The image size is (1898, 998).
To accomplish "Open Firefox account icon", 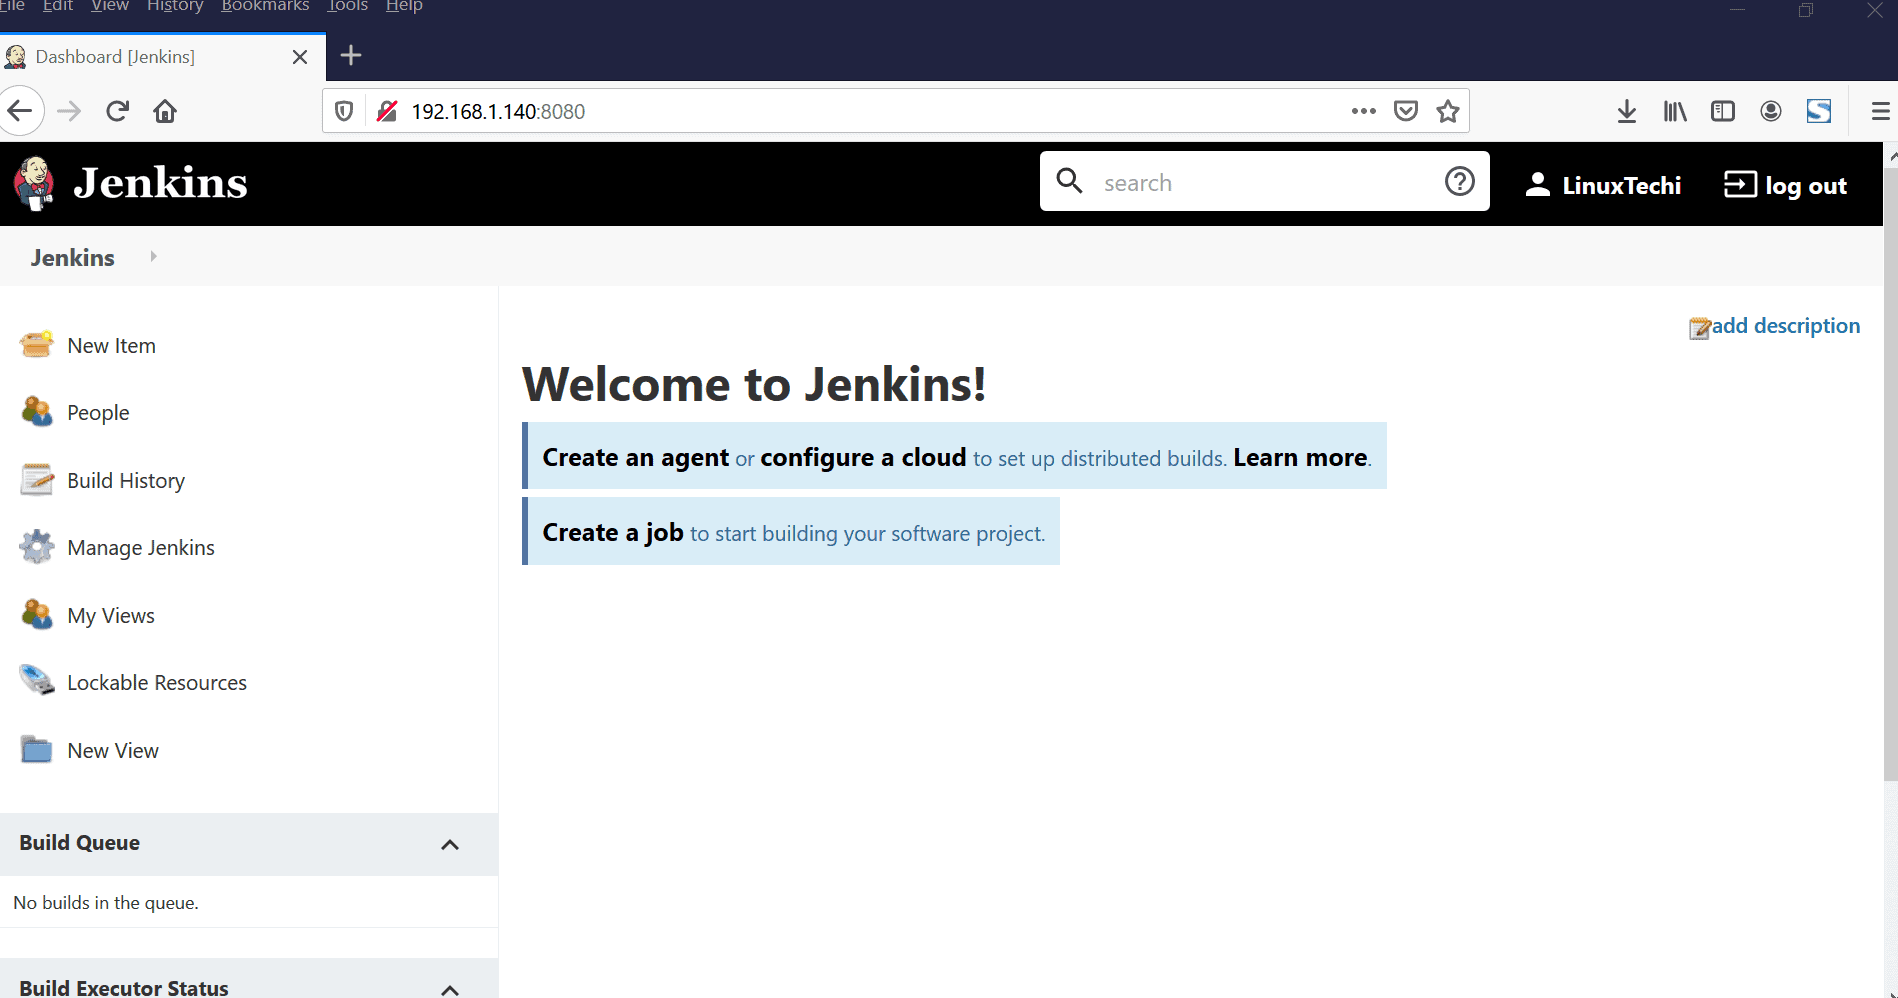I will tap(1771, 111).
